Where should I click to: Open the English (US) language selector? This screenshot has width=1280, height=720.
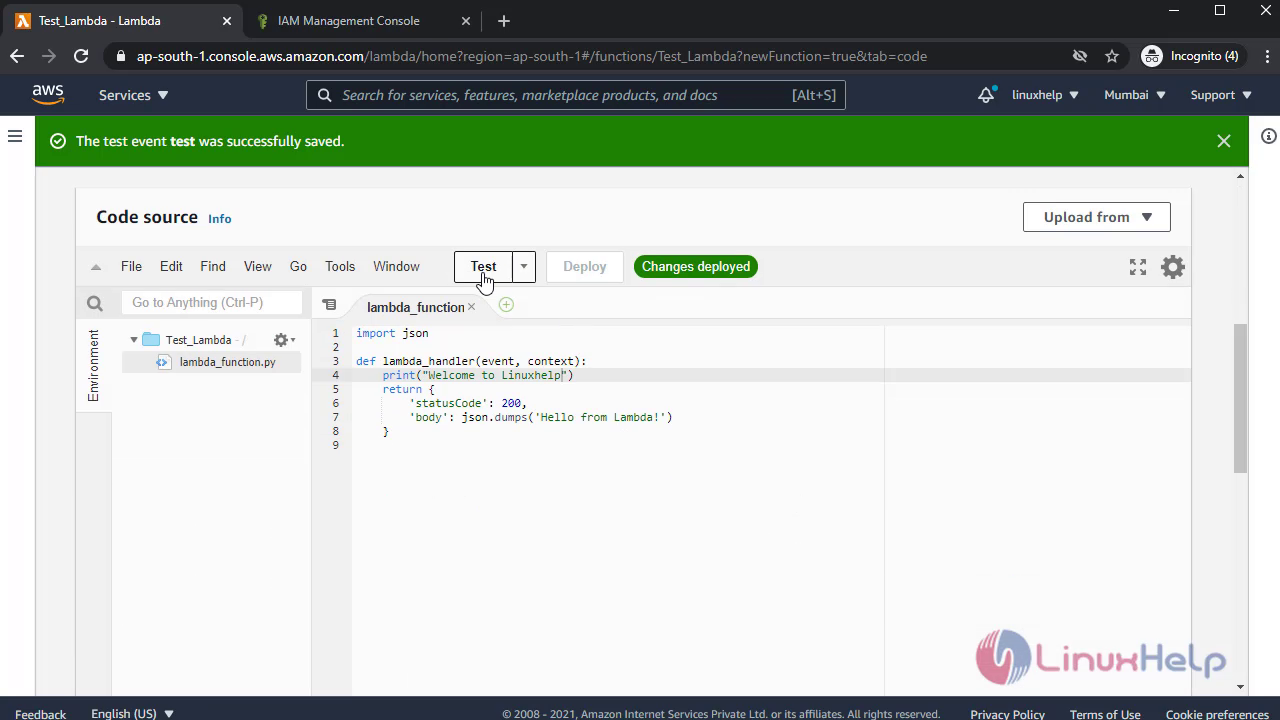(x=133, y=713)
